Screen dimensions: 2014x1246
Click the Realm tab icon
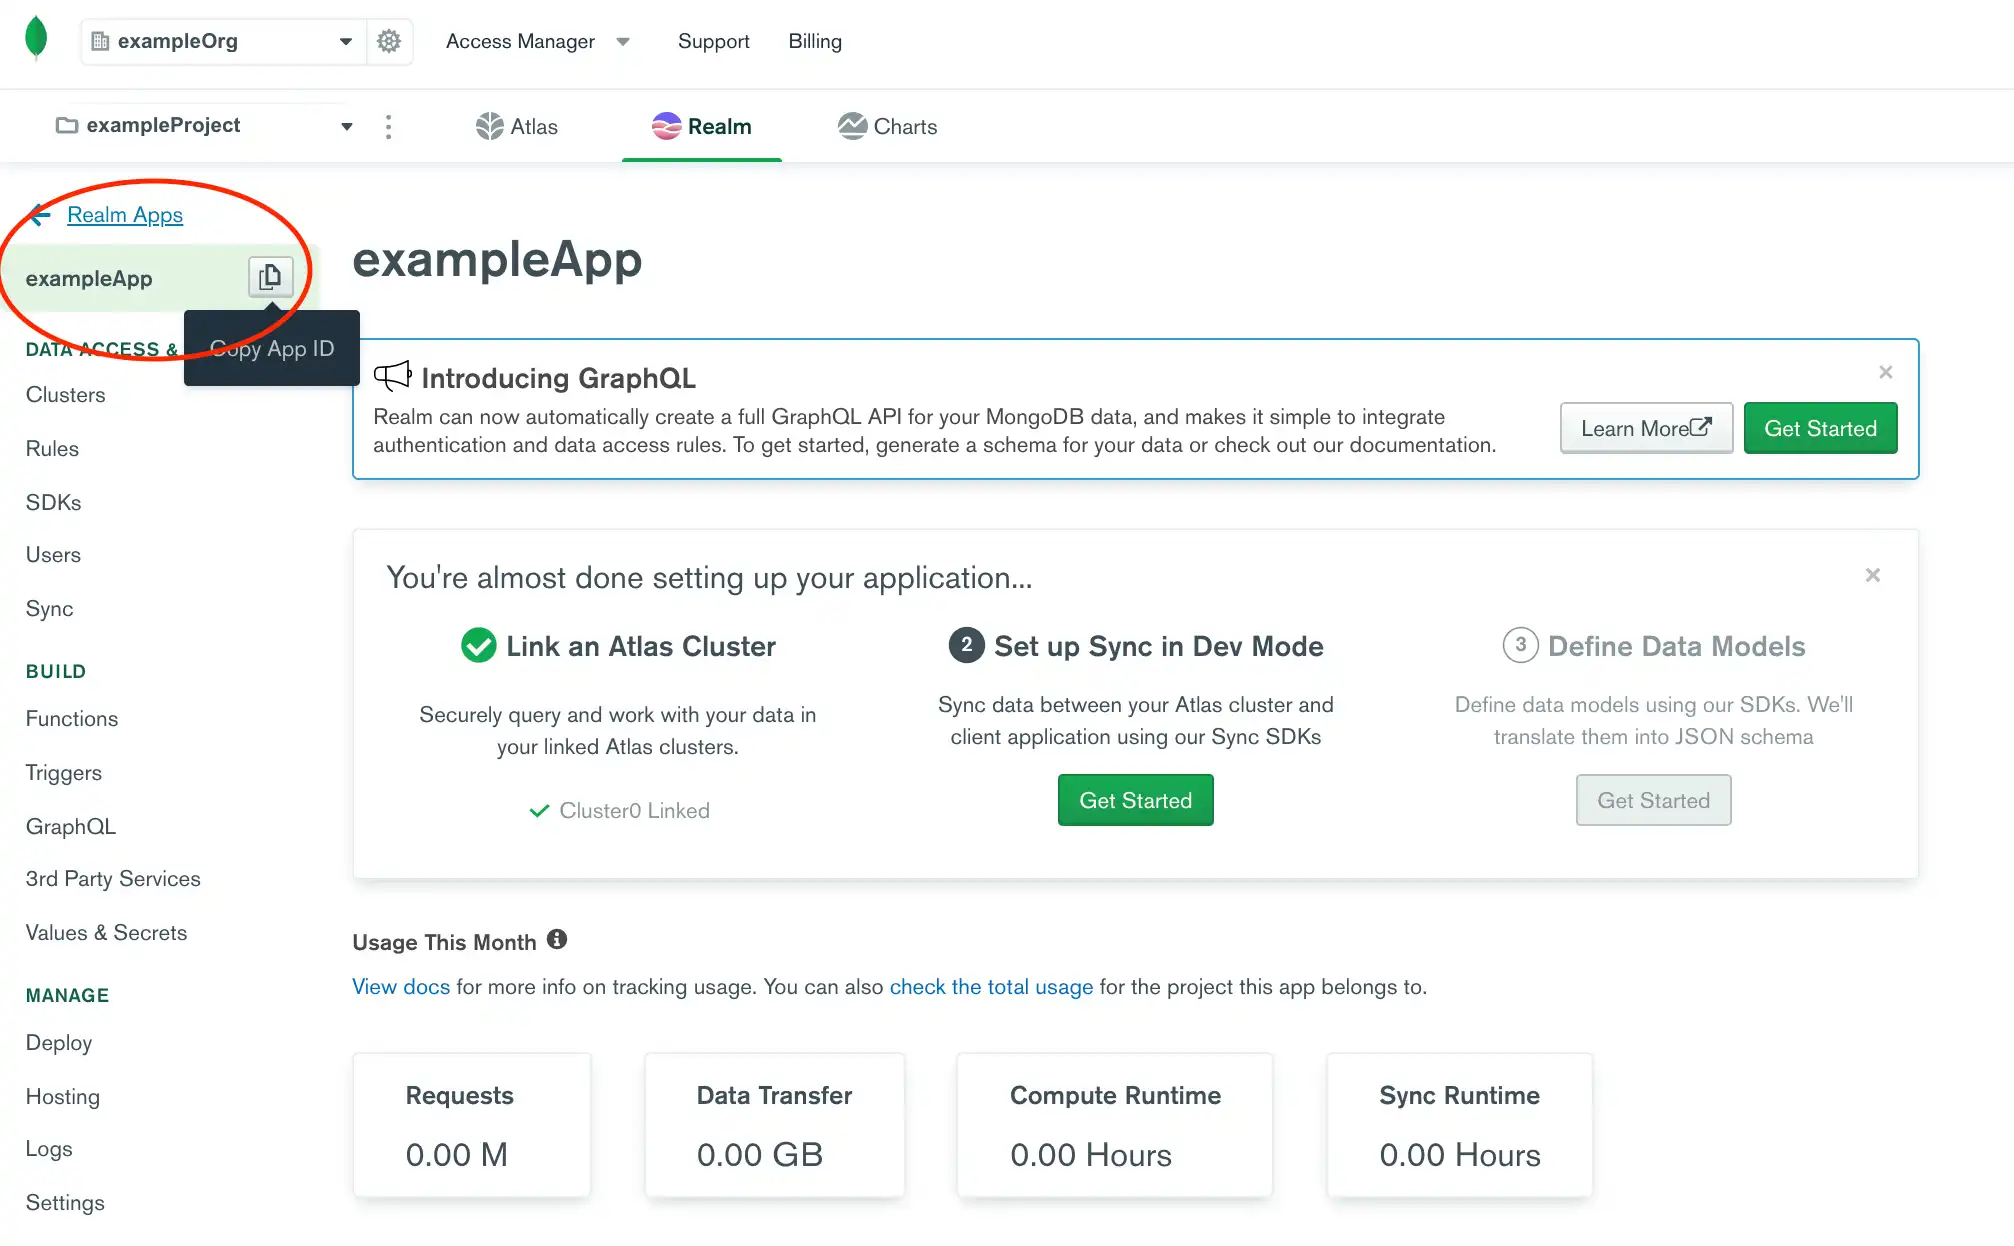click(x=663, y=127)
